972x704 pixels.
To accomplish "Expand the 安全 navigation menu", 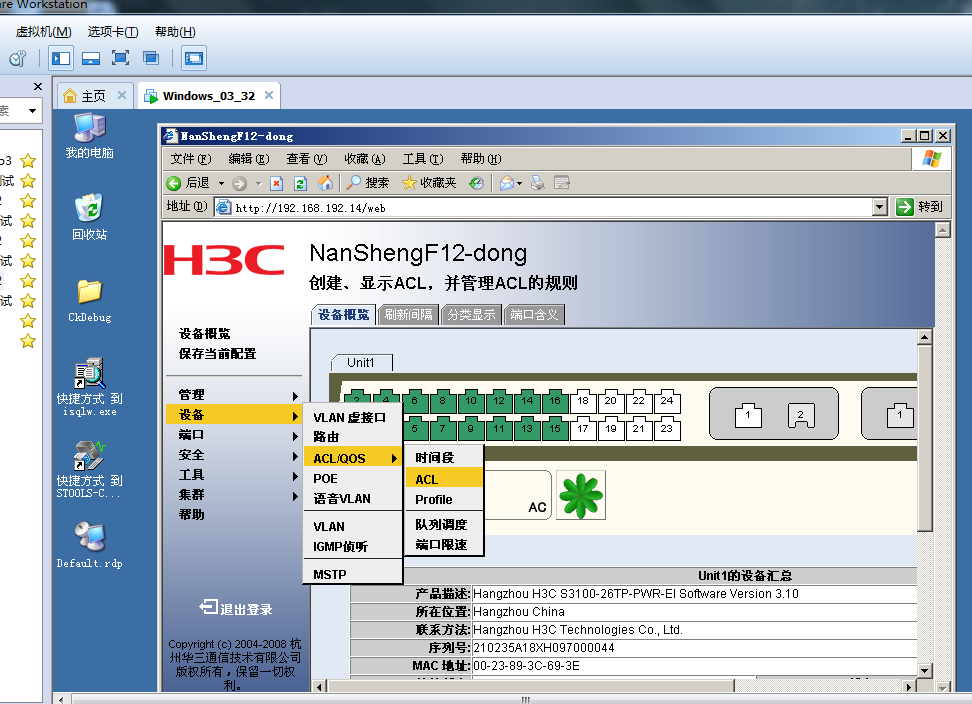I will click(234, 455).
